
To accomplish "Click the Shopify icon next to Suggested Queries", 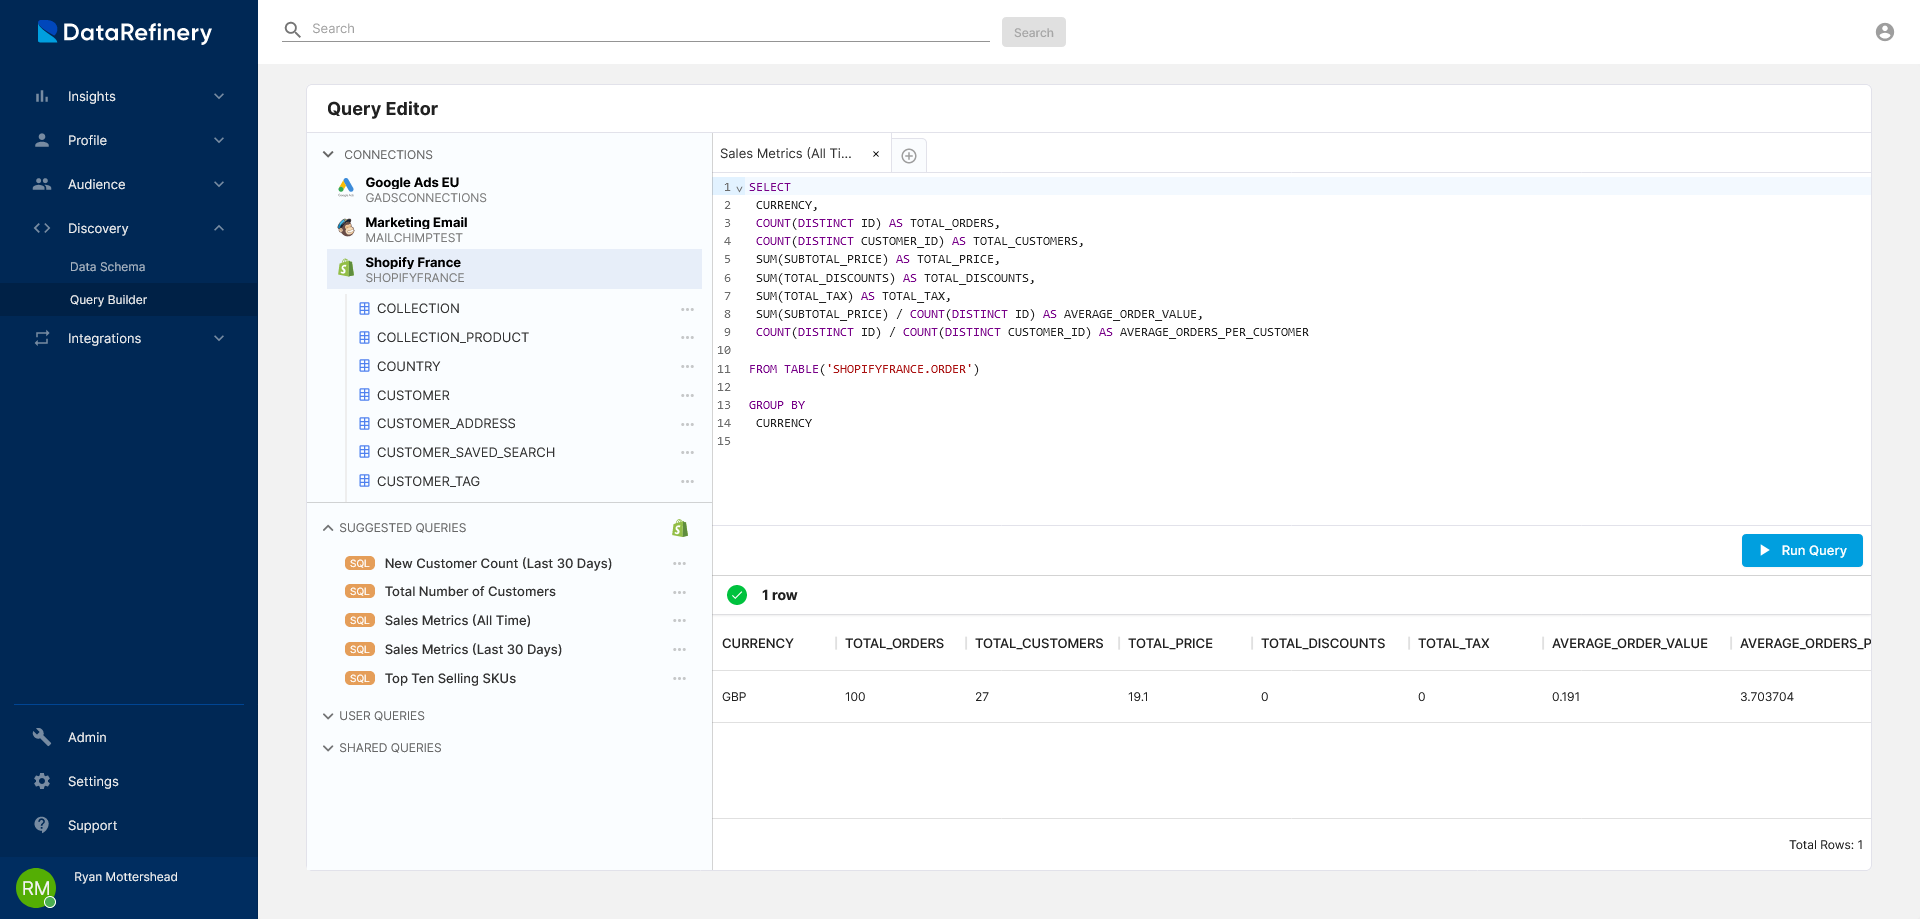I will coord(680,528).
